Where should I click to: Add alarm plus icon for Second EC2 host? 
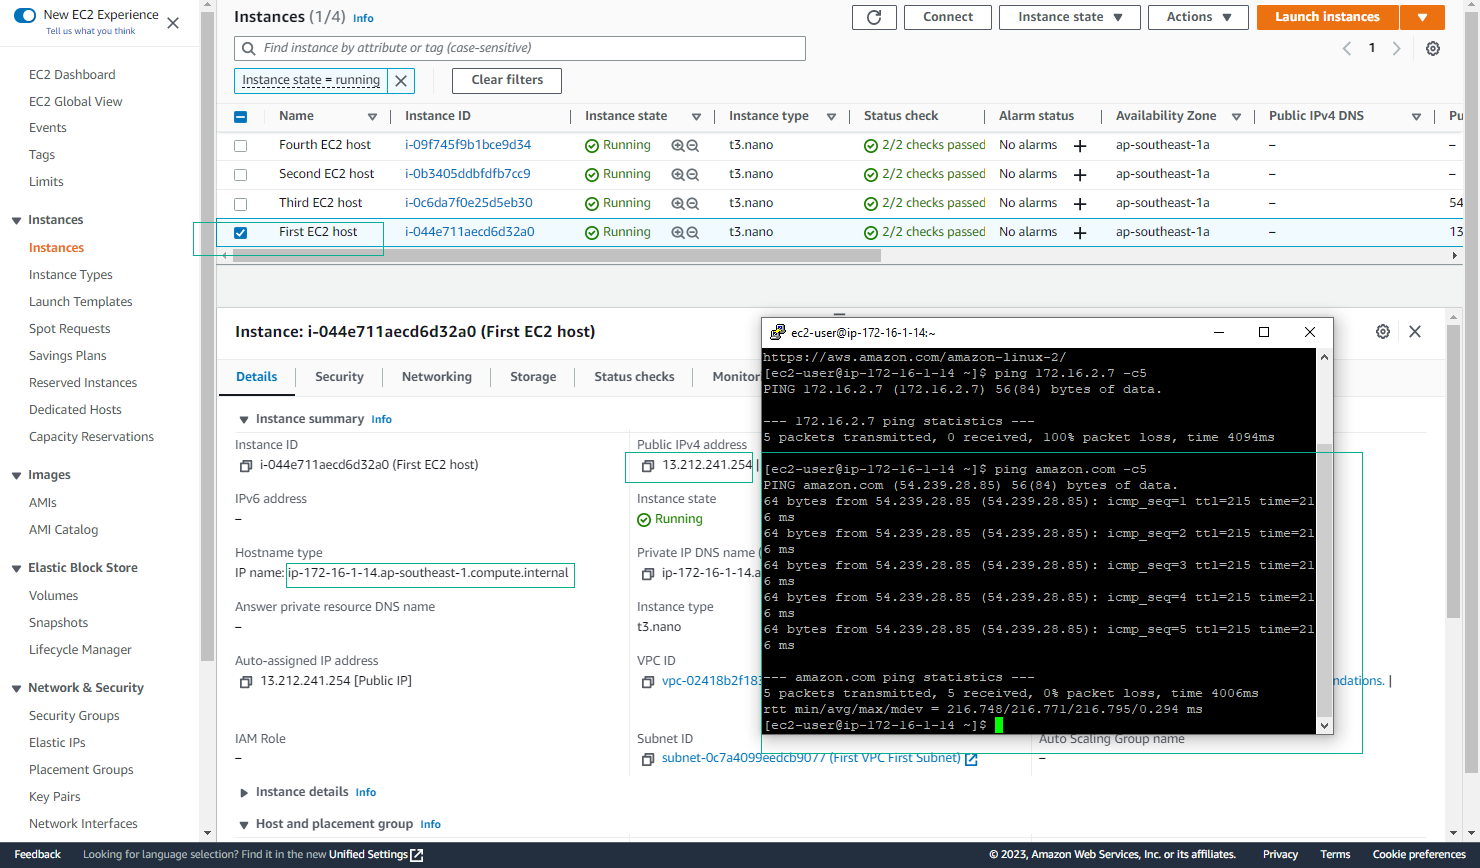click(x=1080, y=175)
